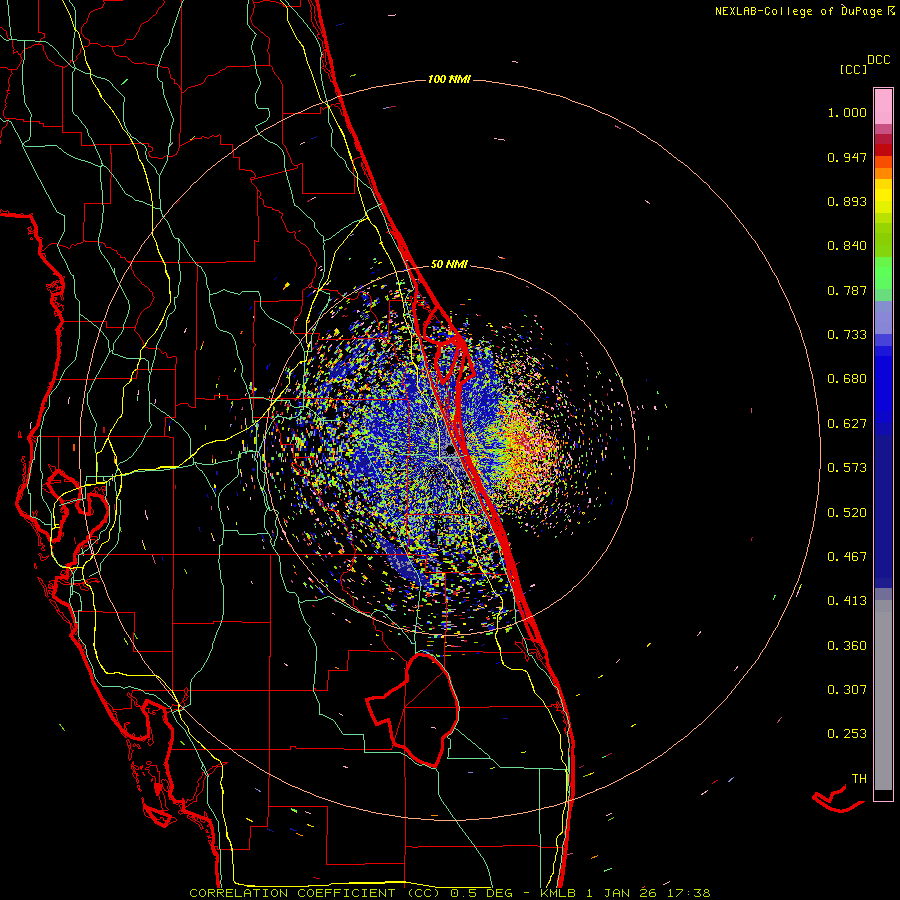Click the 0.253 scale value
The width and height of the screenshot is (900, 900).
point(847,734)
